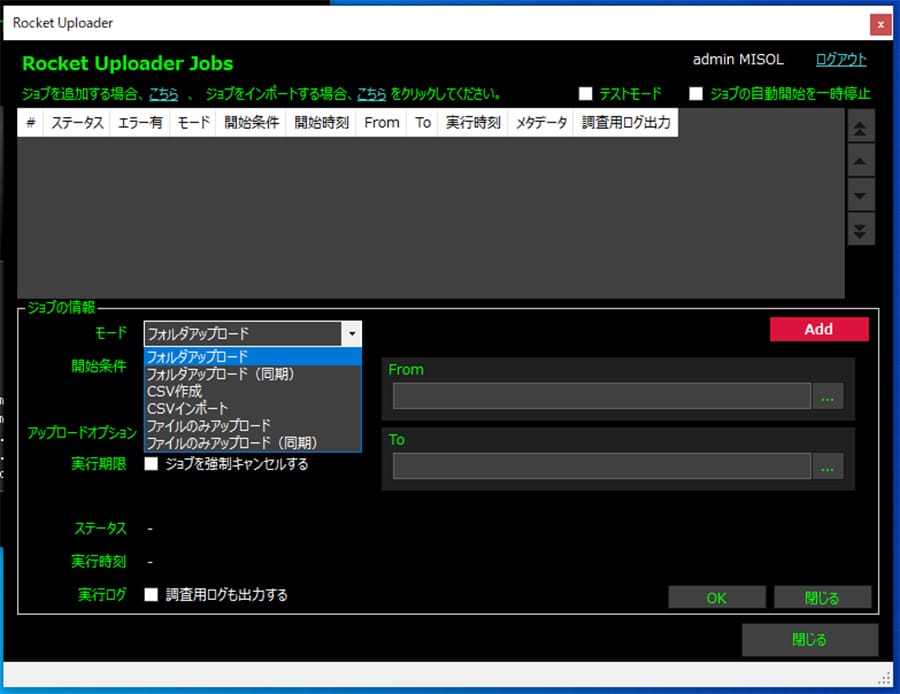Click the エラー有 column header
This screenshot has width=900, height=694.
click(140, 123)
